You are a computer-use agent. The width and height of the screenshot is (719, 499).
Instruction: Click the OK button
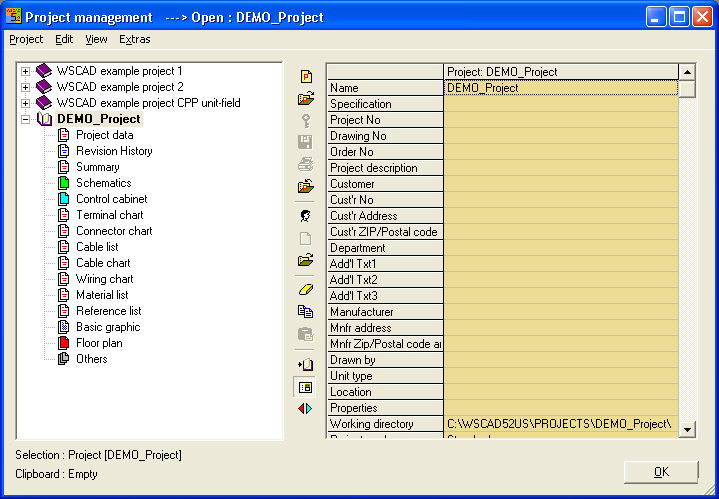click(x=661, y=472)
